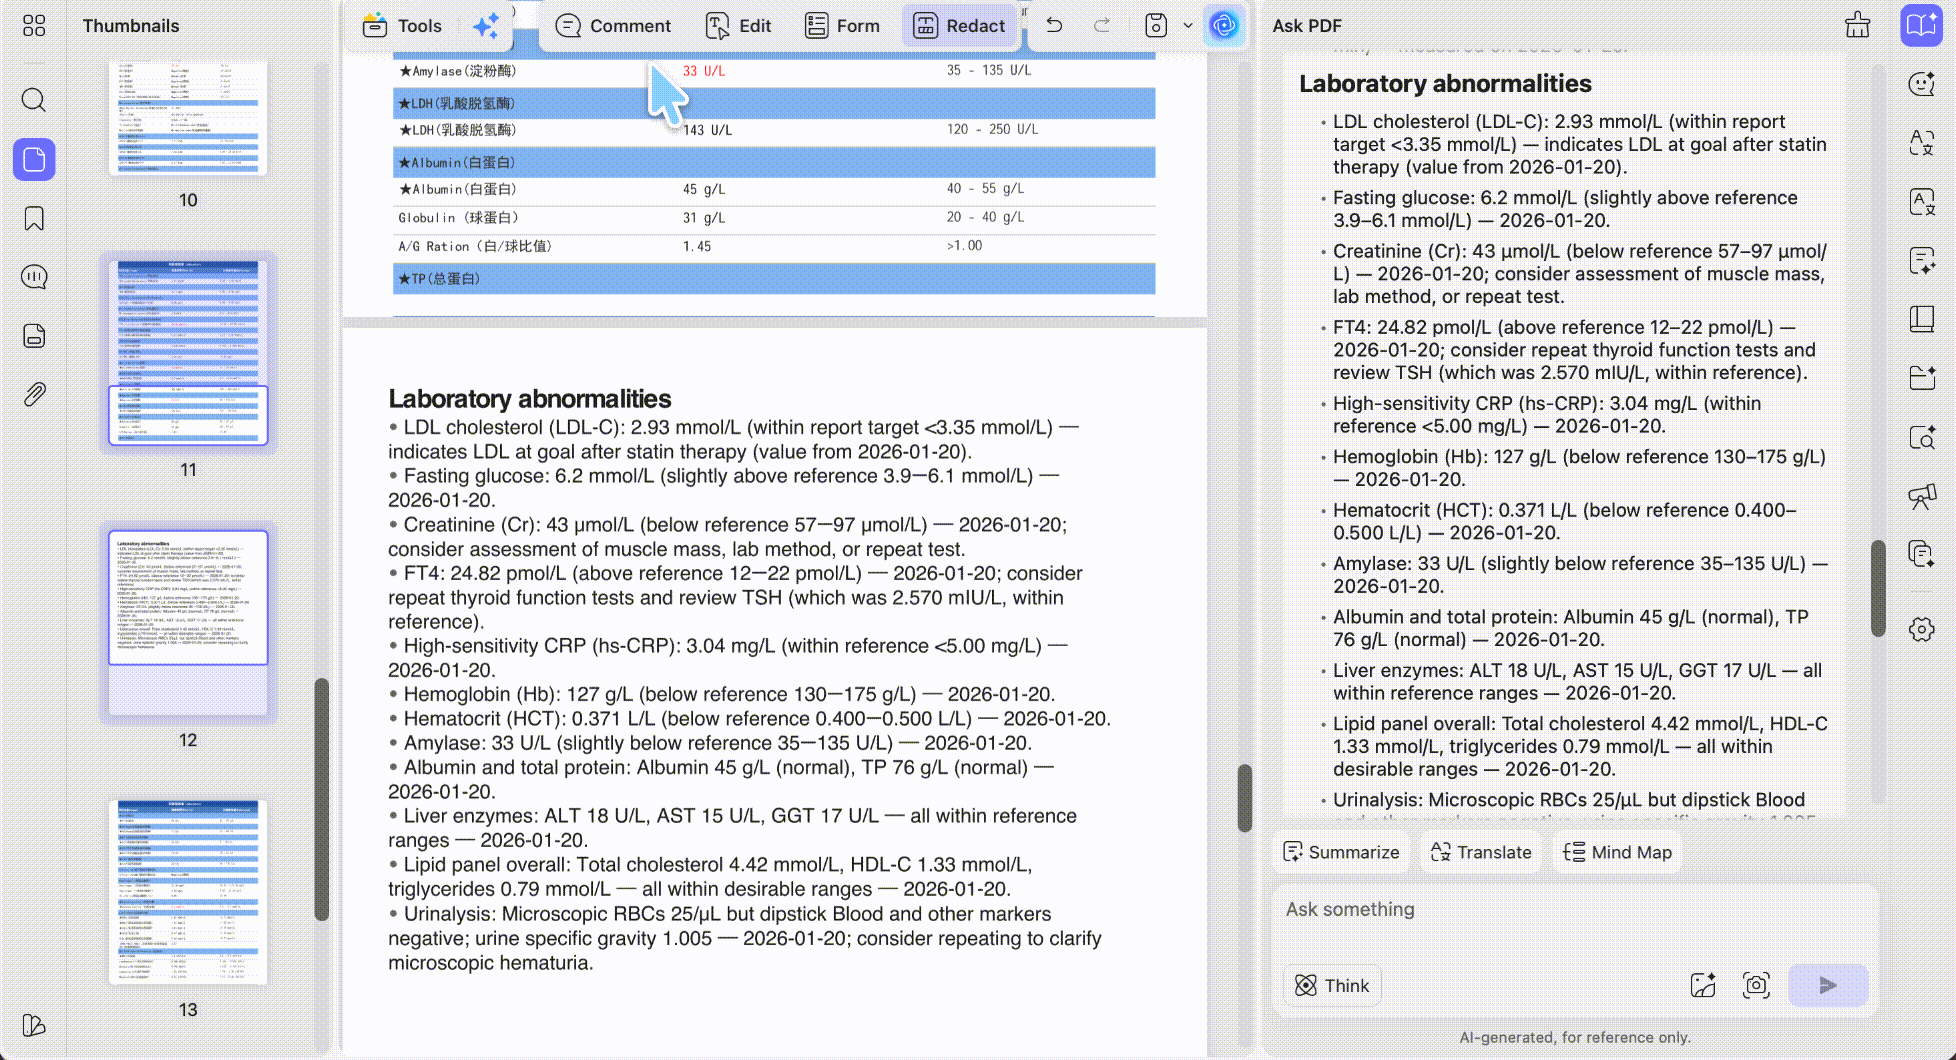
Task: Click the Summarize button
Action: point(1341,852)
